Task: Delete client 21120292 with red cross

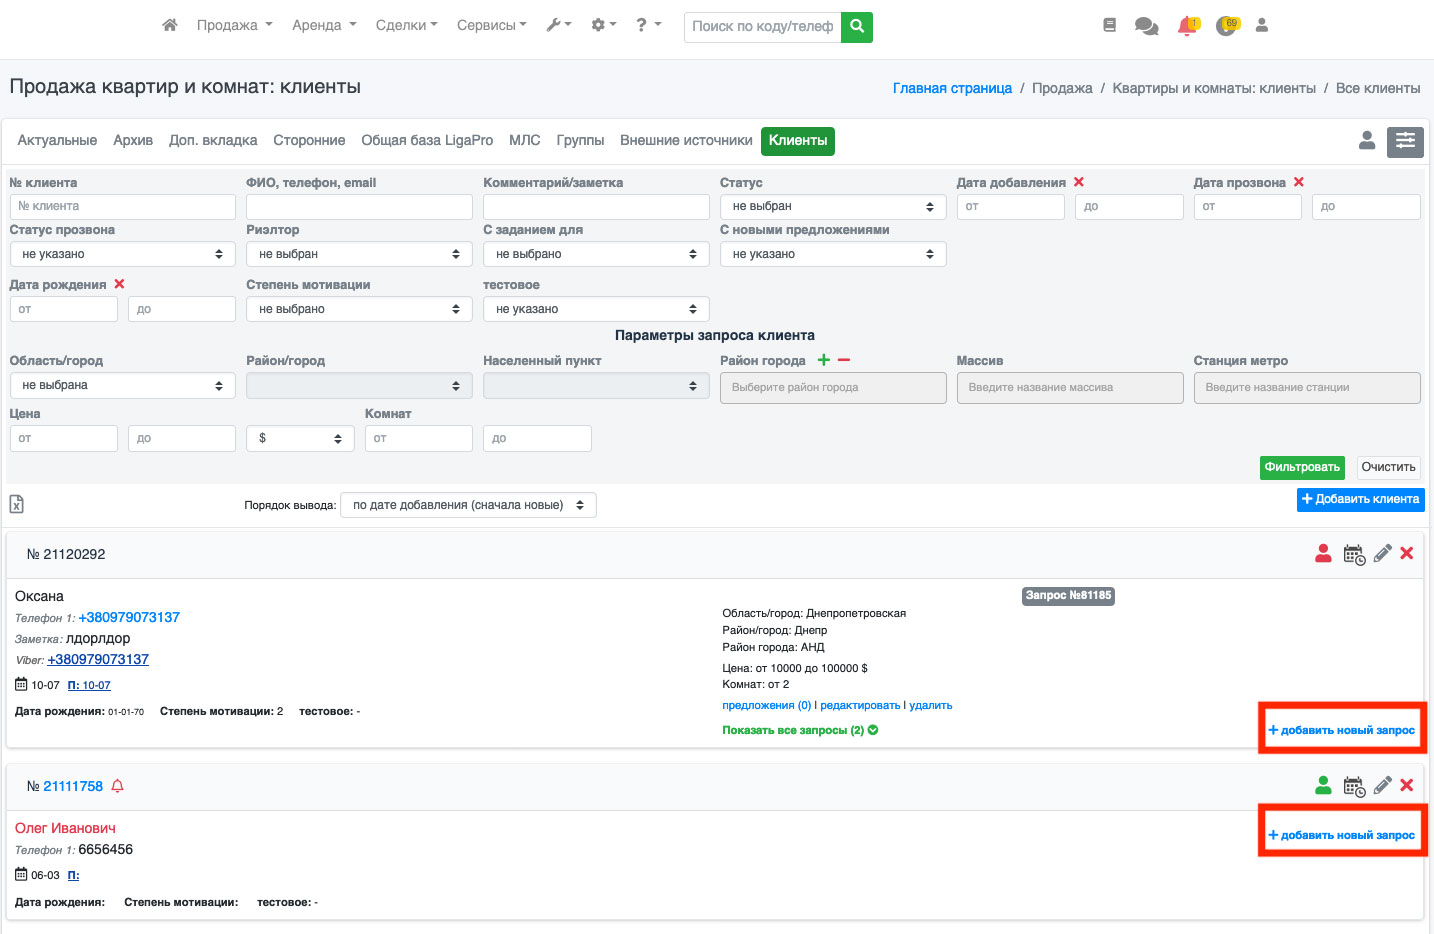Action: 1407,554
